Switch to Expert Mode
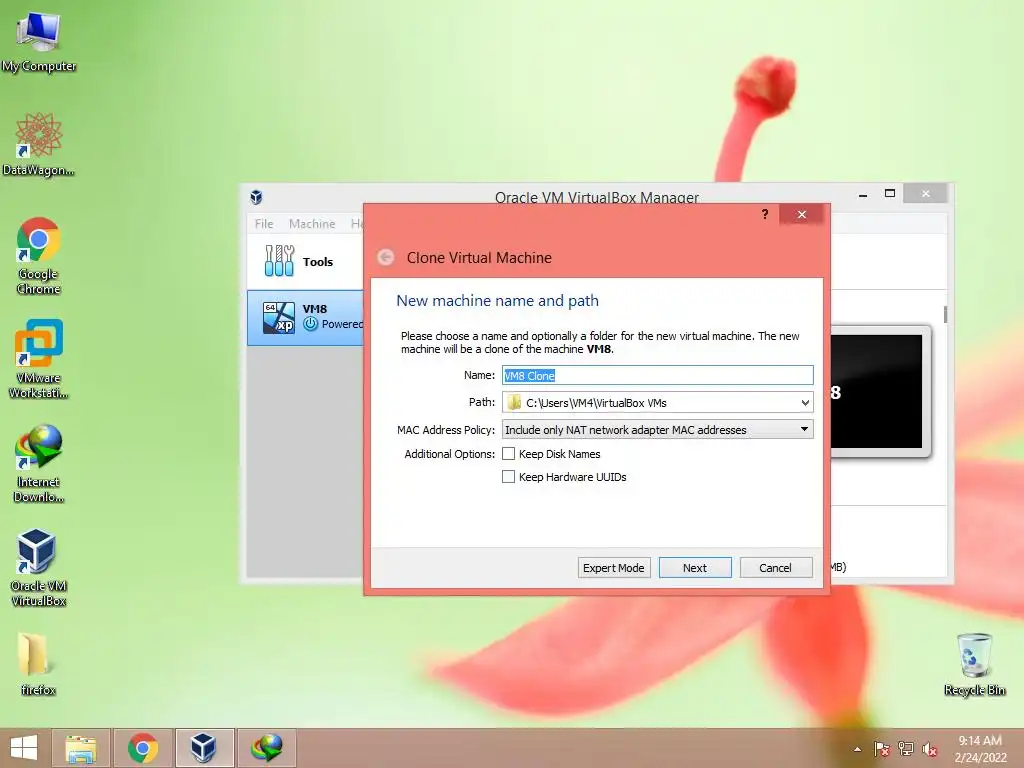 614,568
